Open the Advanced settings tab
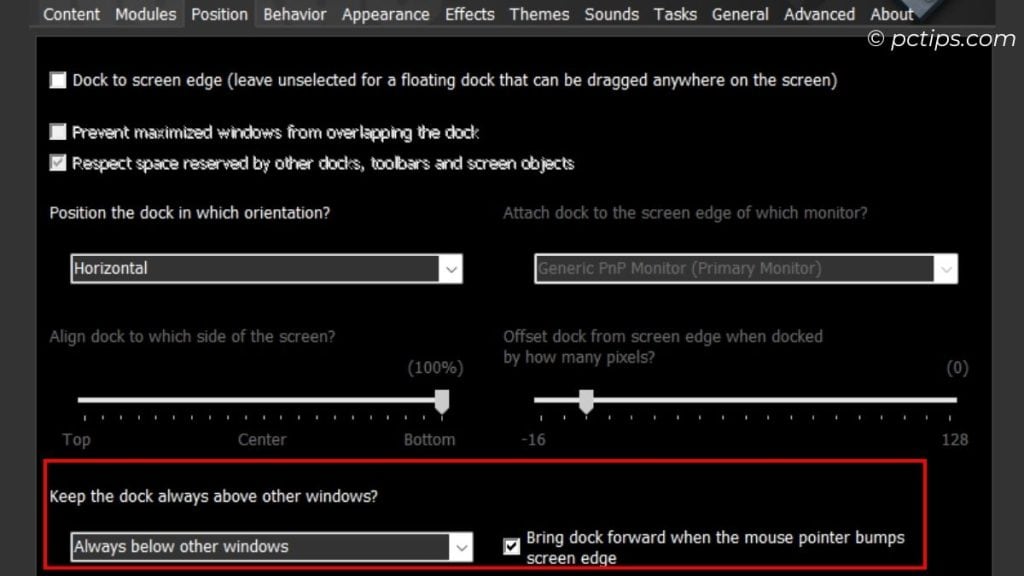 (x=818, y=14)
